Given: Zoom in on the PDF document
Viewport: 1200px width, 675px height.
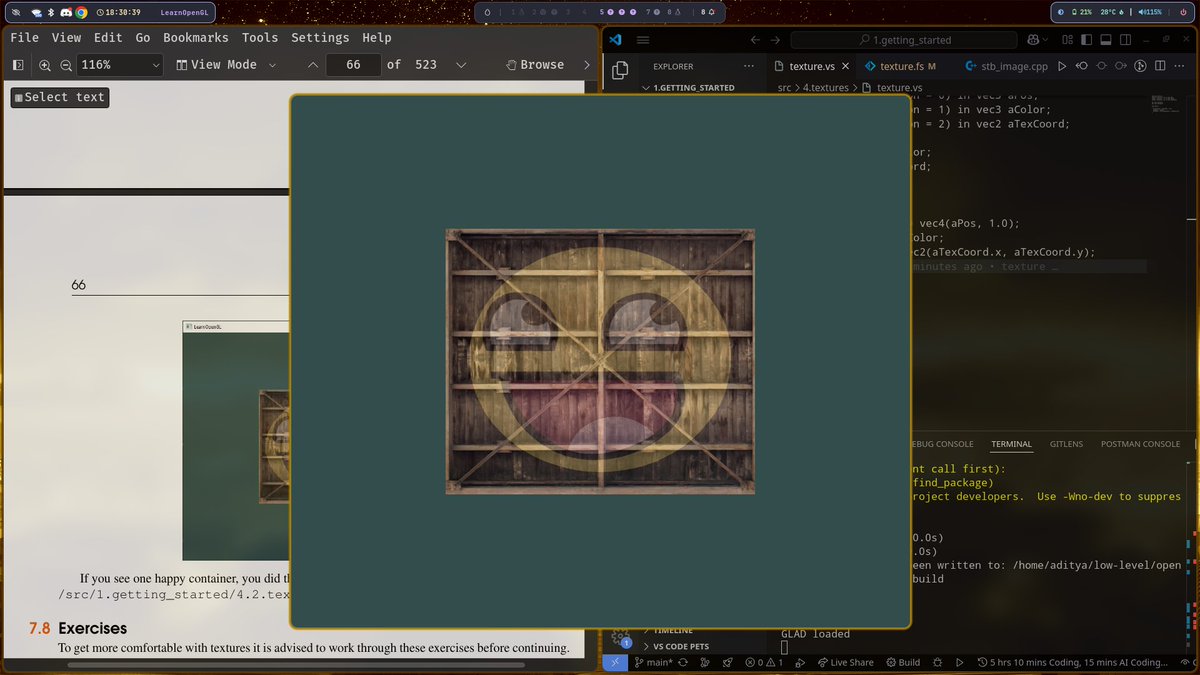Looking at the screenshot, I should [45, 64].
